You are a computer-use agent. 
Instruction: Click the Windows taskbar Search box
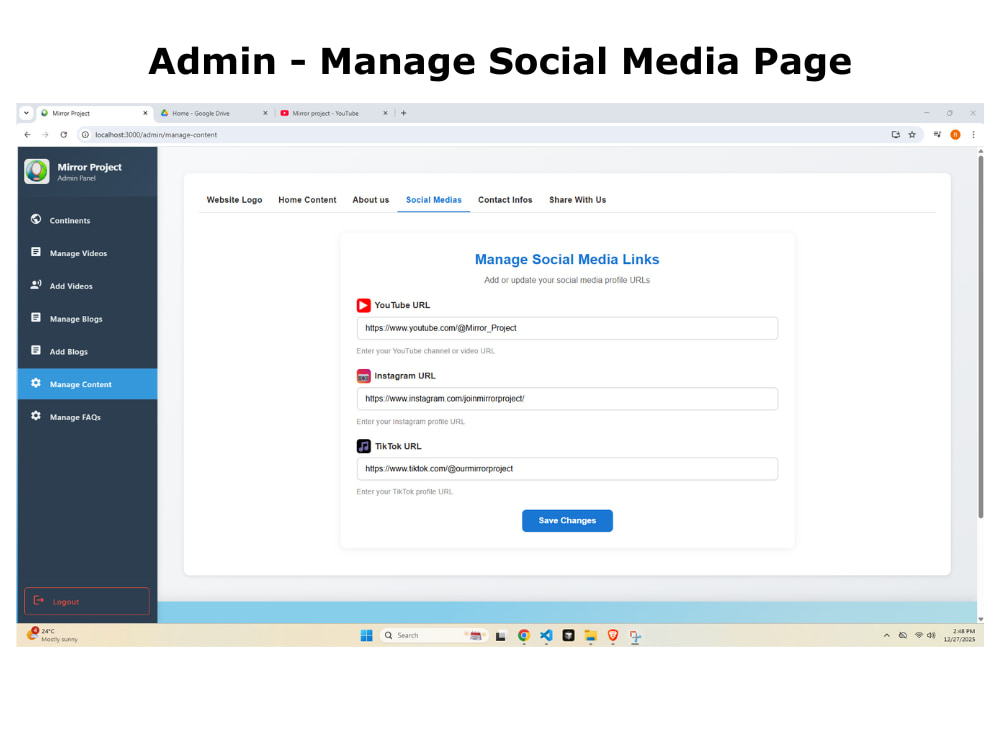[434, 635]
